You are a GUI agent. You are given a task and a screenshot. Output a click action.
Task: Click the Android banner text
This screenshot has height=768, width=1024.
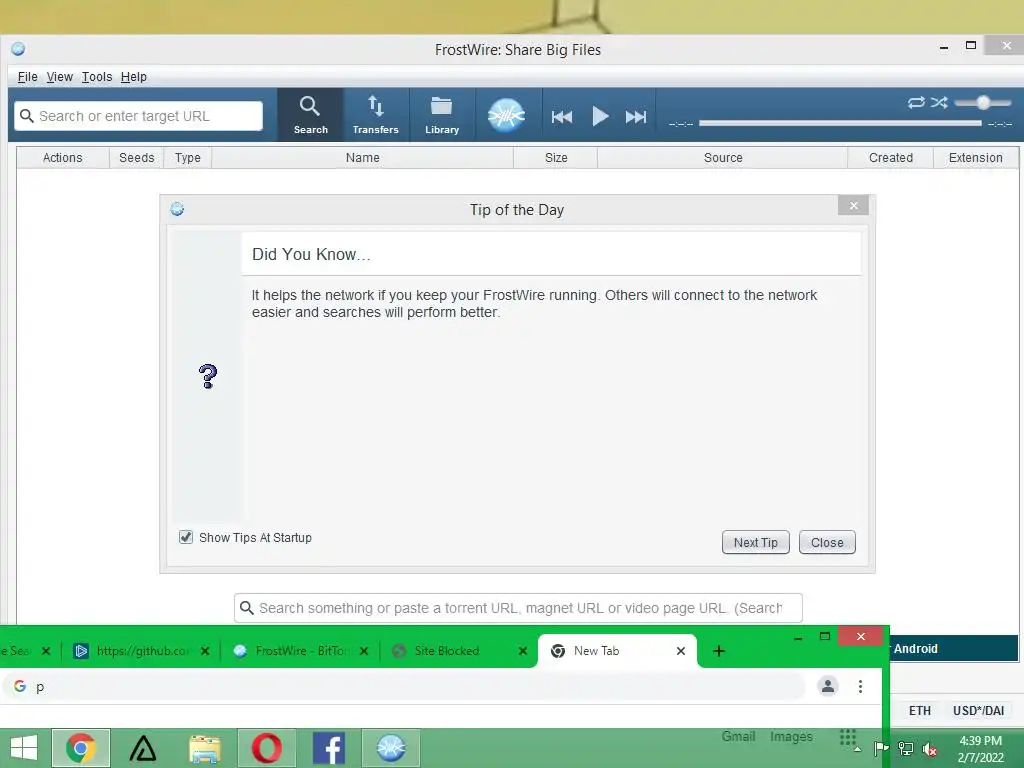pyautogui.click(x=916, y=648)
